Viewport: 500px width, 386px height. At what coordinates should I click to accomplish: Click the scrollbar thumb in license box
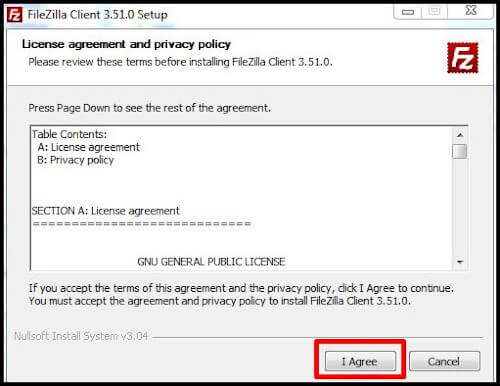coord(460,151)
